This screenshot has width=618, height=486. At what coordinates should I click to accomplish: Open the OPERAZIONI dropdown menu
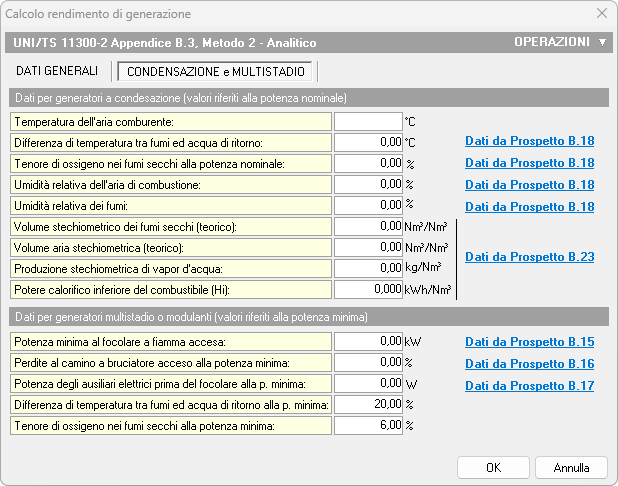tap(559, 42)
